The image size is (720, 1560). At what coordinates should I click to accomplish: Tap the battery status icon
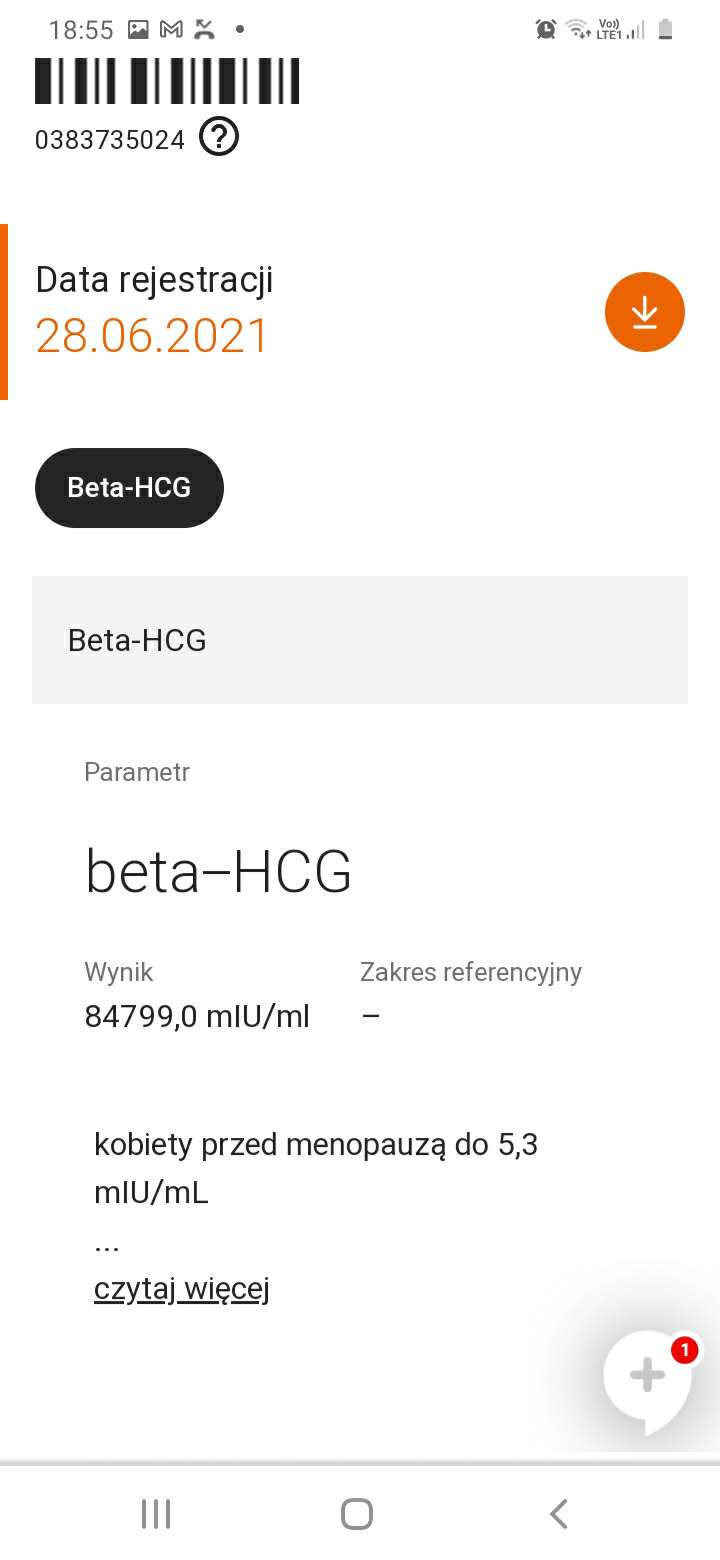[x=665, y=29]
